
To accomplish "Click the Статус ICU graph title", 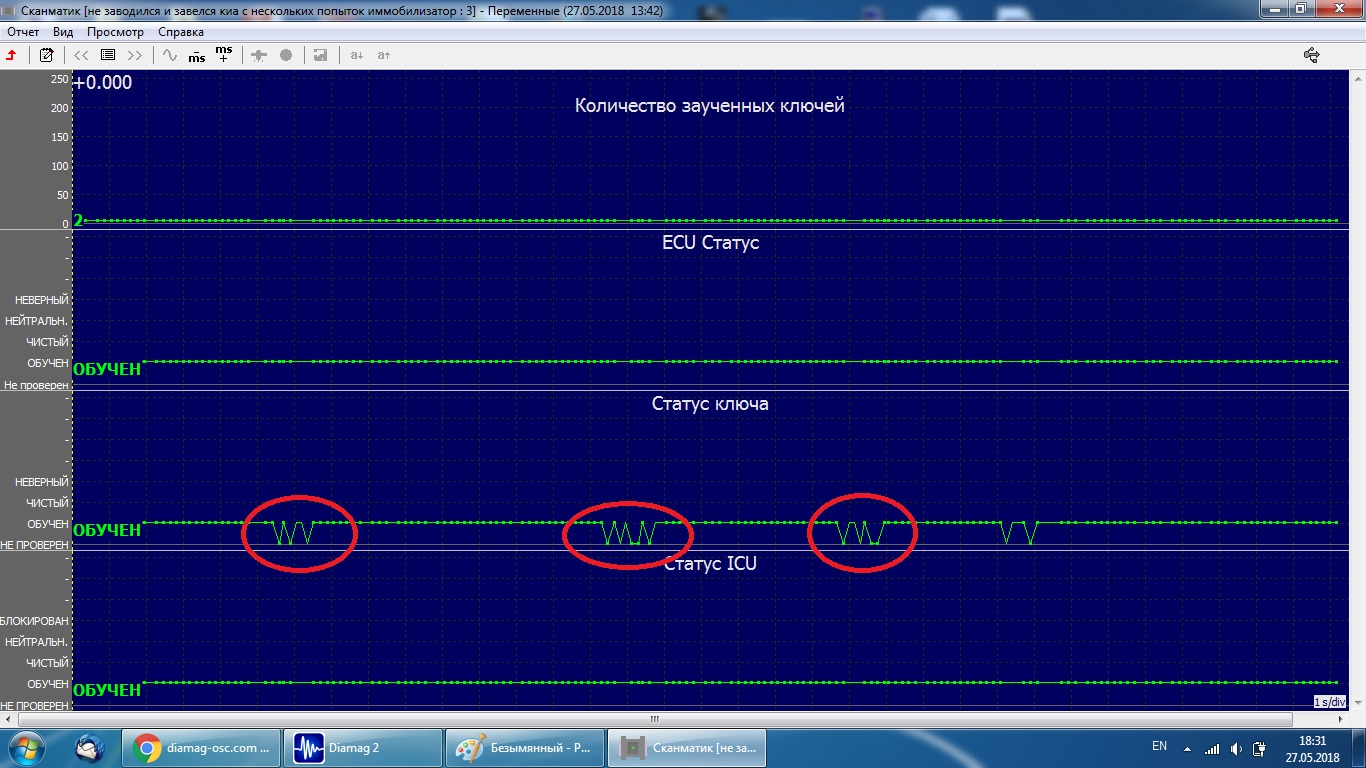I will click(710, 564).
